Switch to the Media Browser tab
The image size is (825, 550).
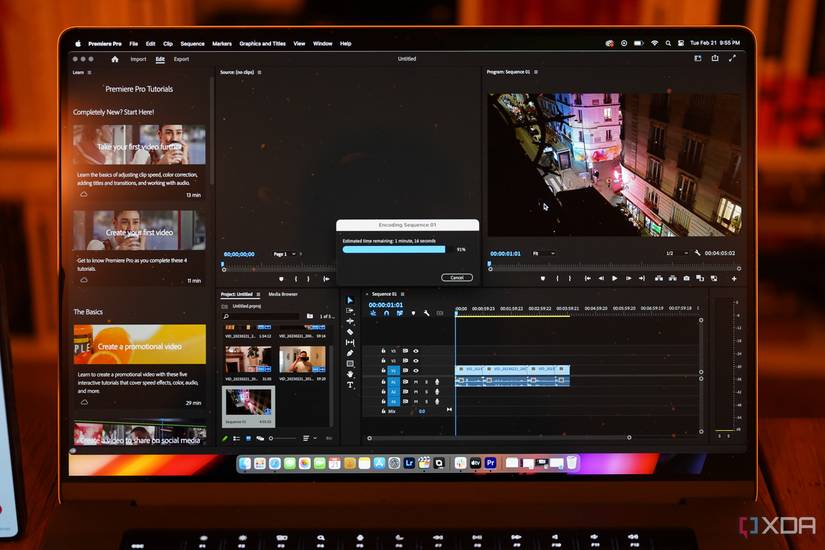[x=283, y=294]
